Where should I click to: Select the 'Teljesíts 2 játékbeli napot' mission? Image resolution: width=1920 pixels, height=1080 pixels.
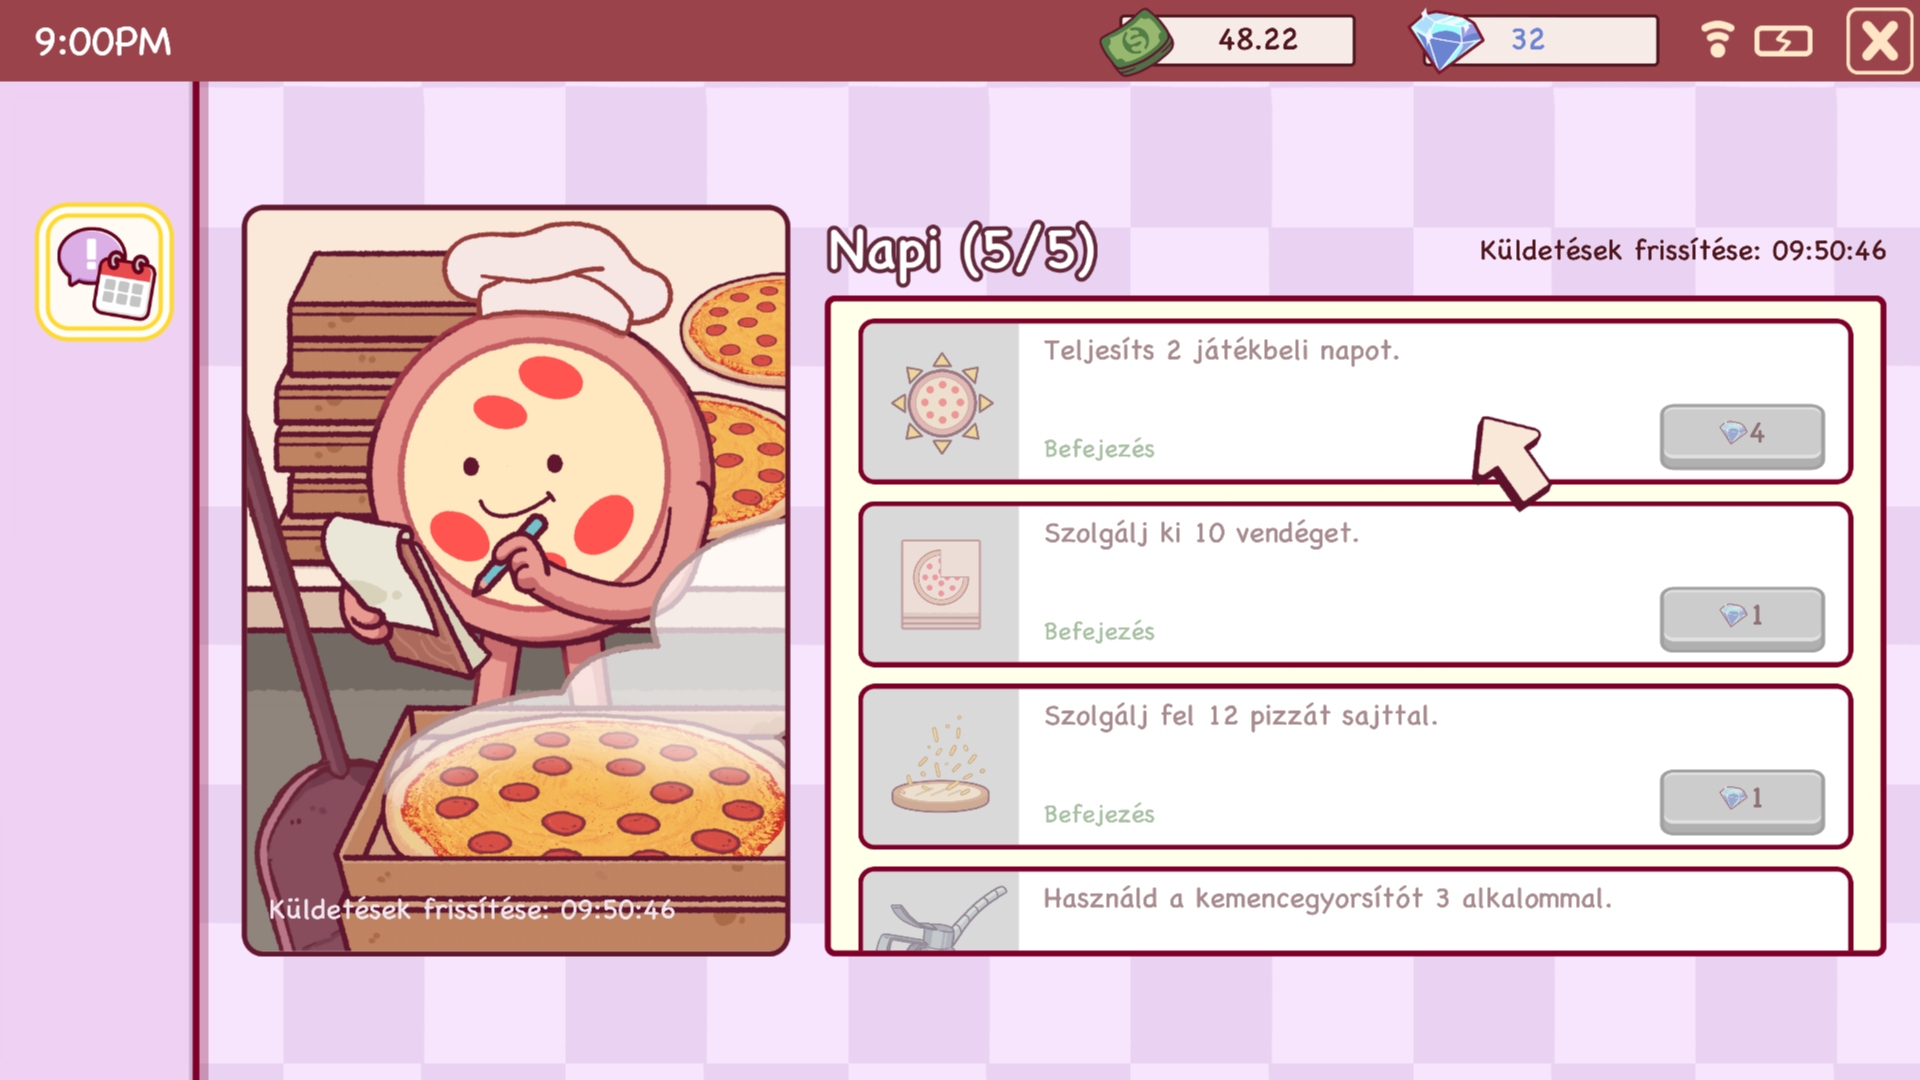pyautogui.click(x=1355, y=401)
